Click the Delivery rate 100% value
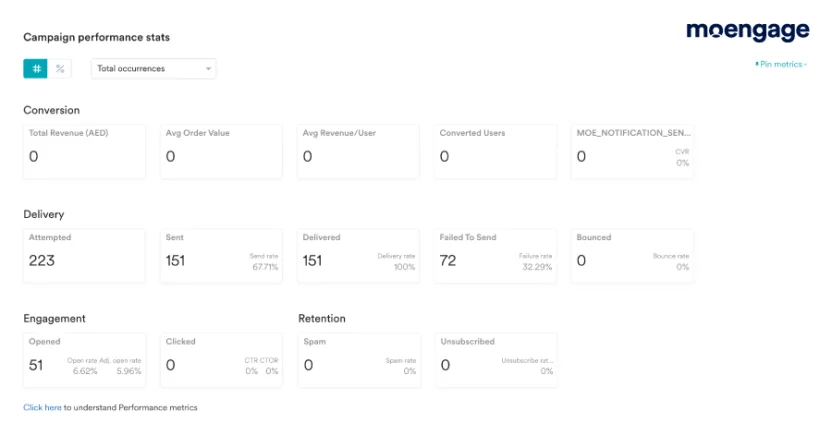 (404, 267)
